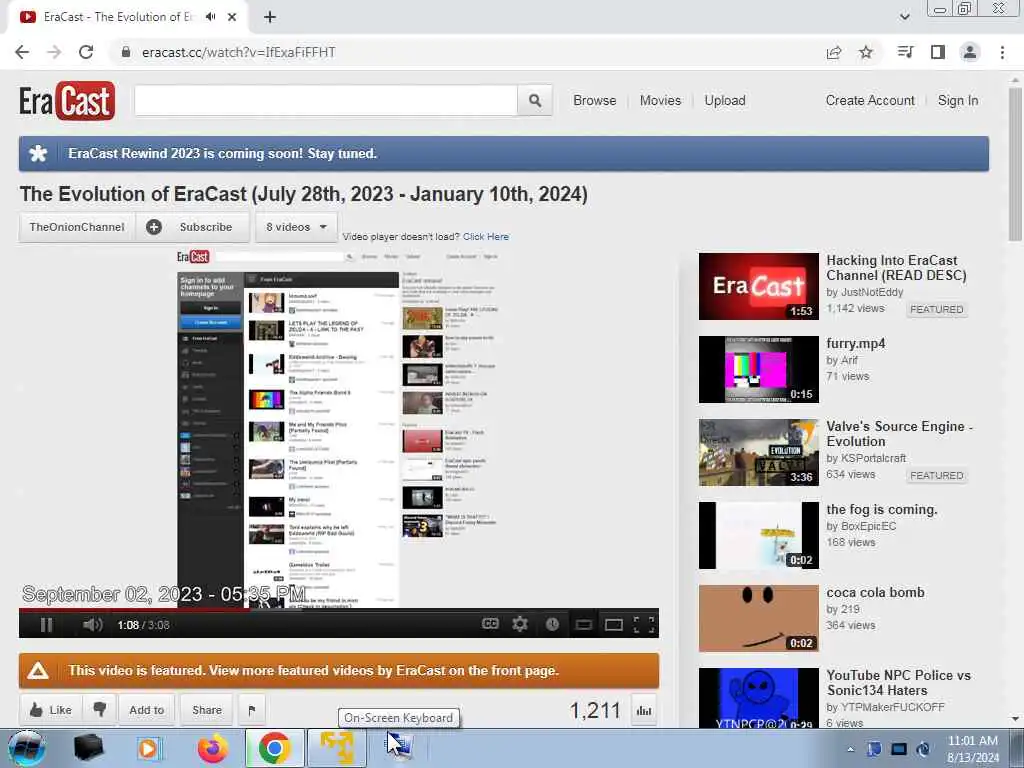The width and height of the screenshot is (1024, 768).
Task: Open tab search chevron
Action: tap(904, 17)
